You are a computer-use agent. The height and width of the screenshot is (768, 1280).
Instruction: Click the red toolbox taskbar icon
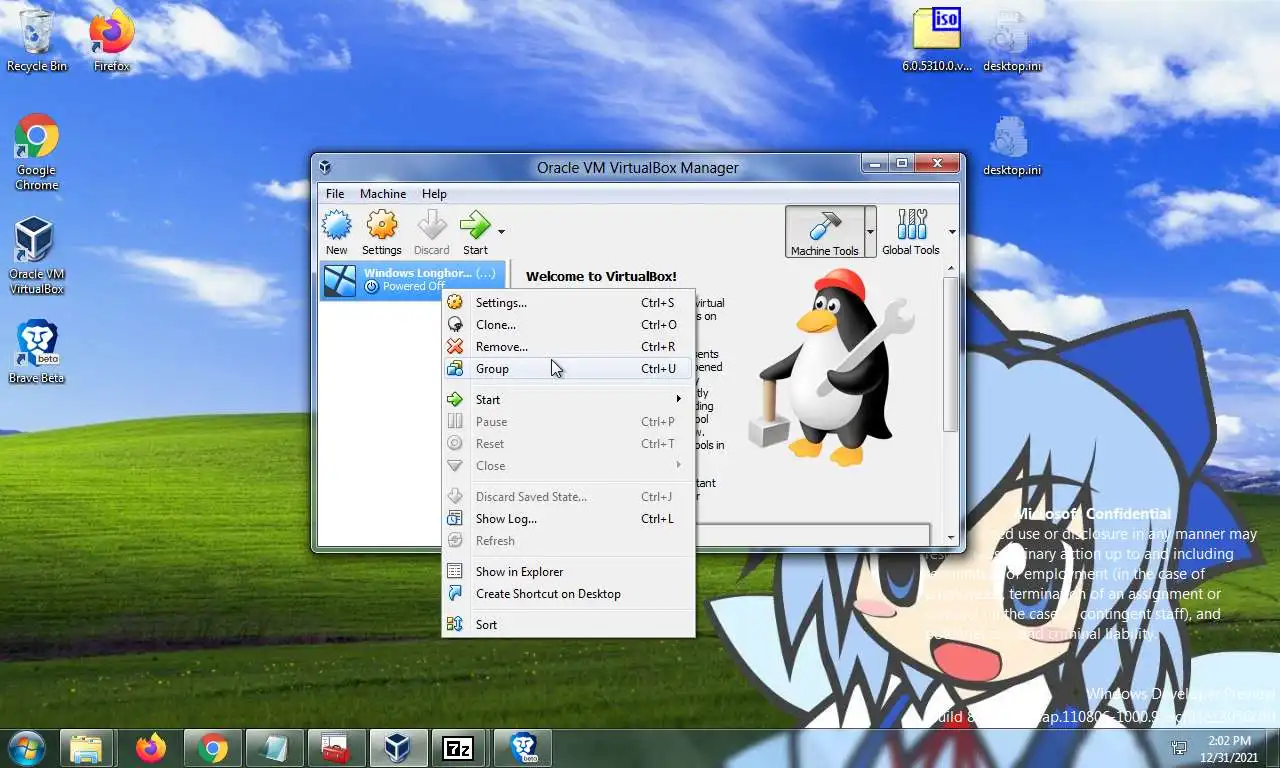335,748
